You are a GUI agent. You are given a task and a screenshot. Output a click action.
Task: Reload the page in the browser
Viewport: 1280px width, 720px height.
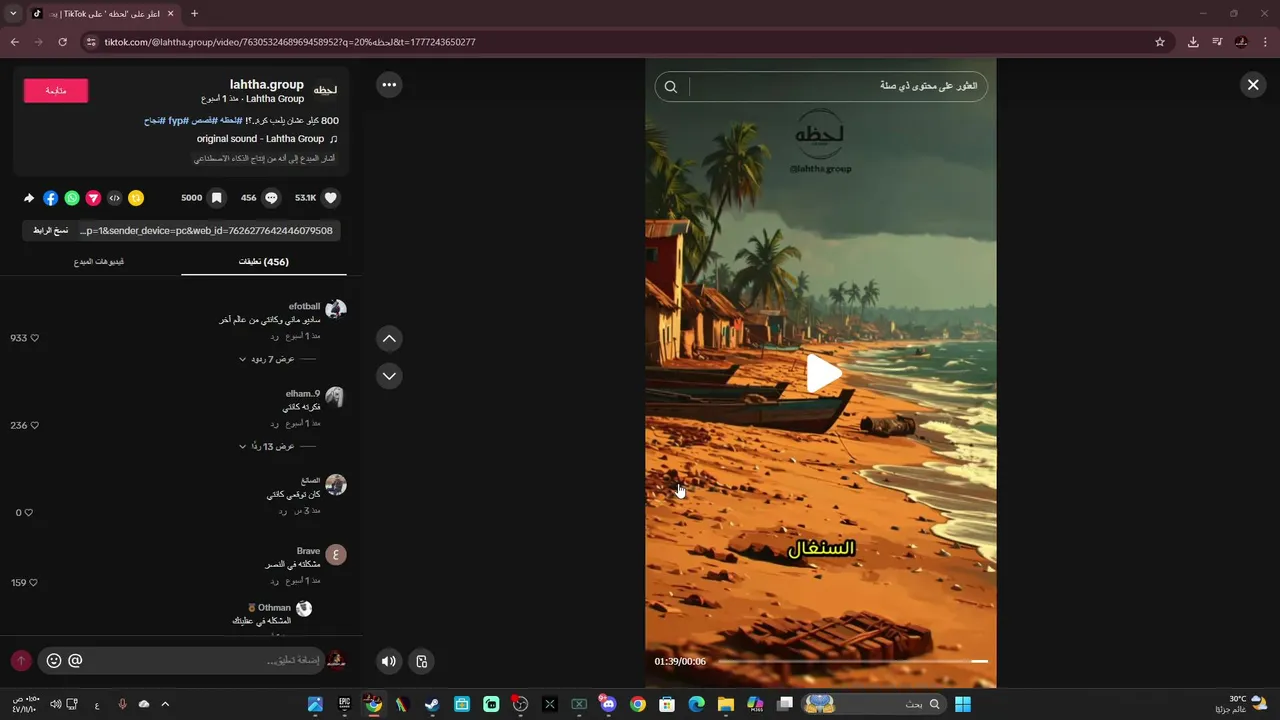(62, 42)
